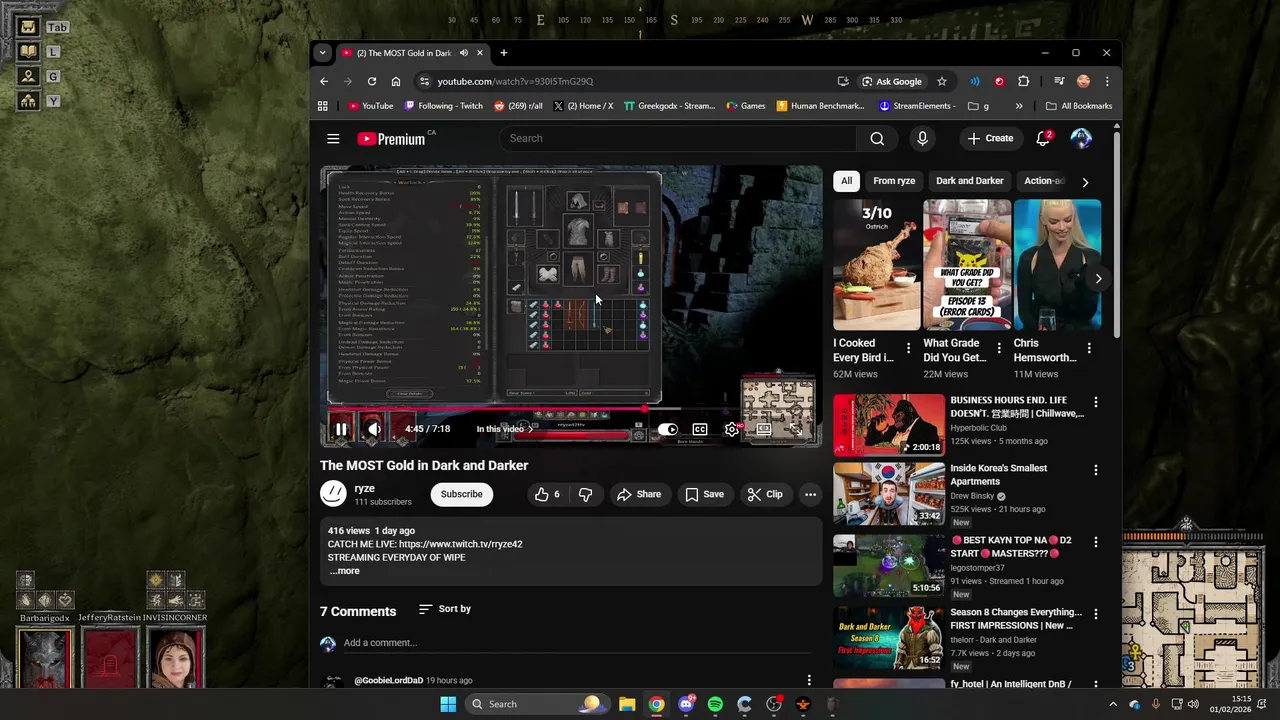
Task: Go to YouTube Premium home logo
Action: (392, 139)
